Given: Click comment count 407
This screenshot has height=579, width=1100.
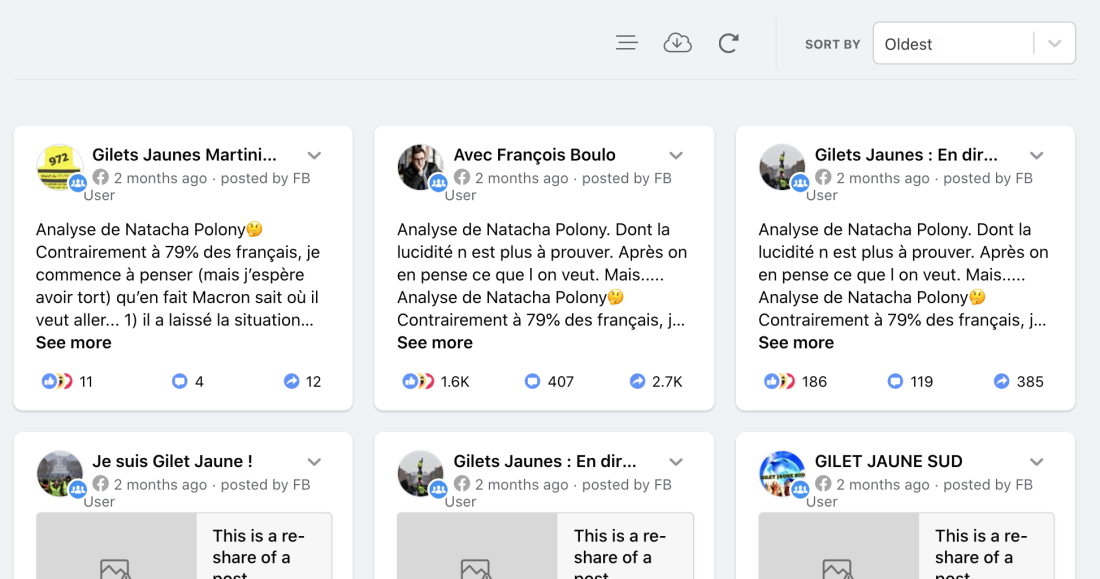Looking at the screenshot, I should pyautogui.click(x=561, y=382).
